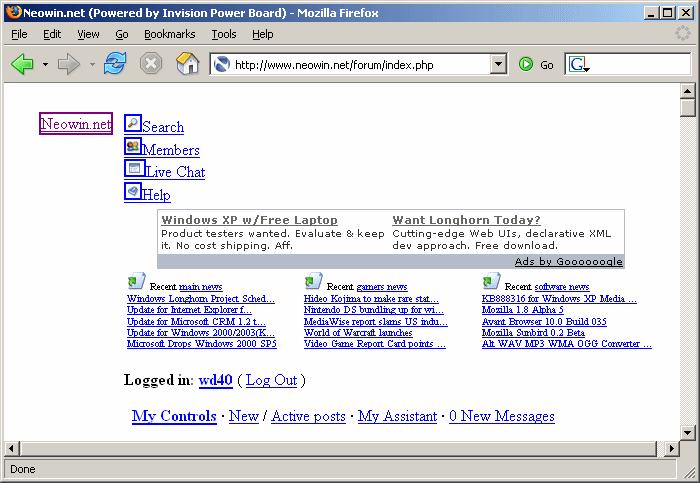Open the Help menu in menu bar
The height and width of the screenshot is (483, 700).
(262, 34)
